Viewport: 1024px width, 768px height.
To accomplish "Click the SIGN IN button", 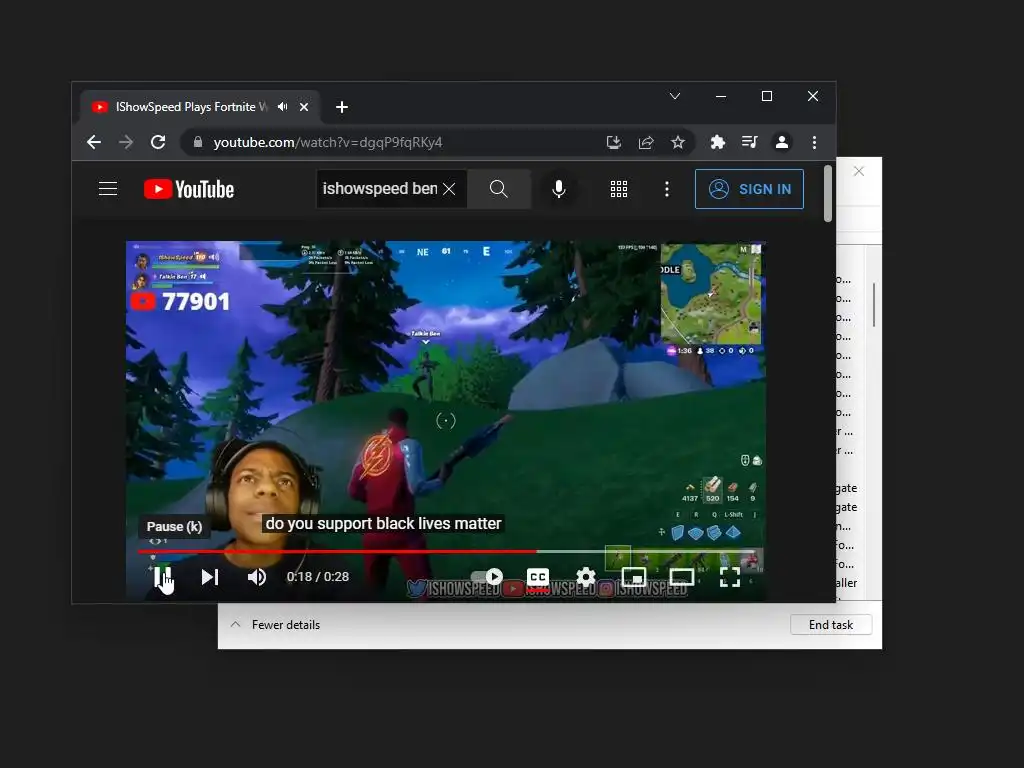I will click(749, 189).
